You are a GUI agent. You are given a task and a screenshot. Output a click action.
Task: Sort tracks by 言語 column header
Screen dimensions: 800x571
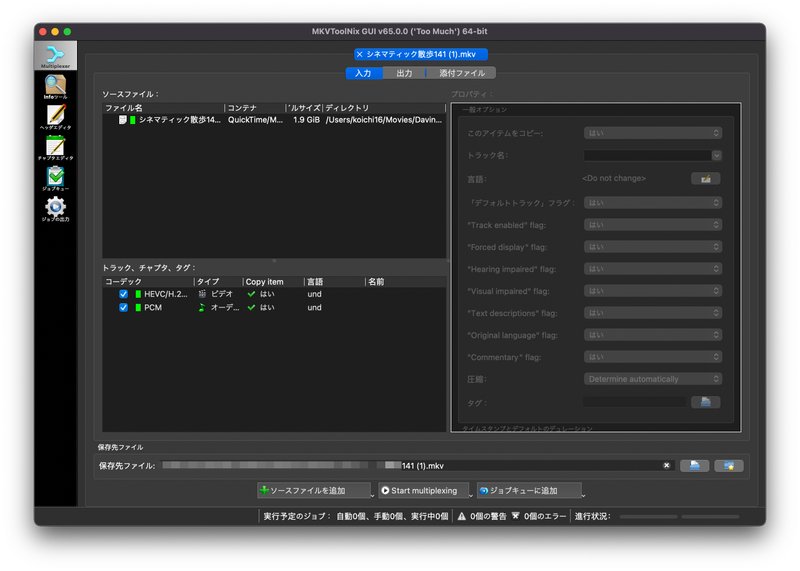point(335,282)
